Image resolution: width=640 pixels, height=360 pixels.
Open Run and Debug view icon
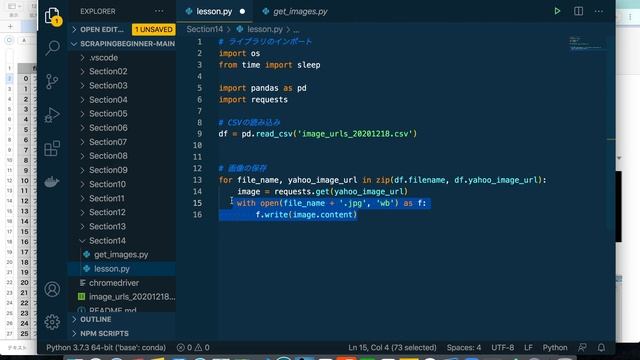pyautogui.click(x=52, y=115)
